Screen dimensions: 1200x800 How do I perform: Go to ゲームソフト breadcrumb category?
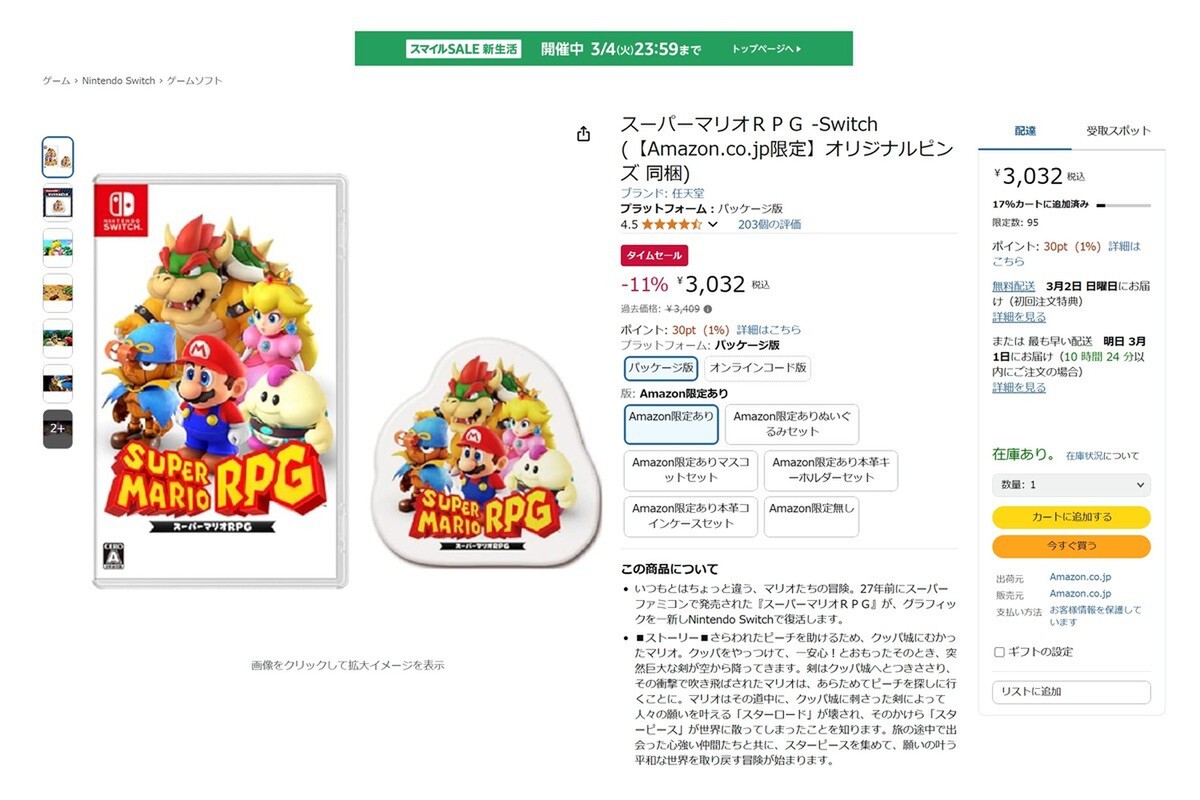pos(194,81)
